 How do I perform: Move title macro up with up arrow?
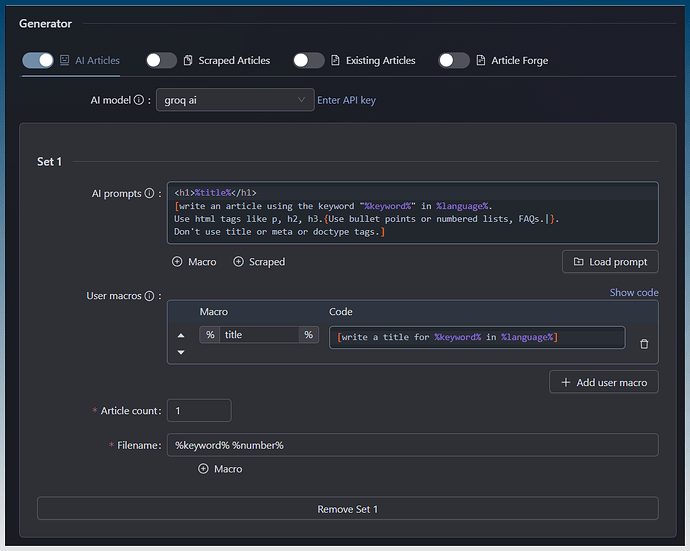pyautogui.click(x=181, y=336)
